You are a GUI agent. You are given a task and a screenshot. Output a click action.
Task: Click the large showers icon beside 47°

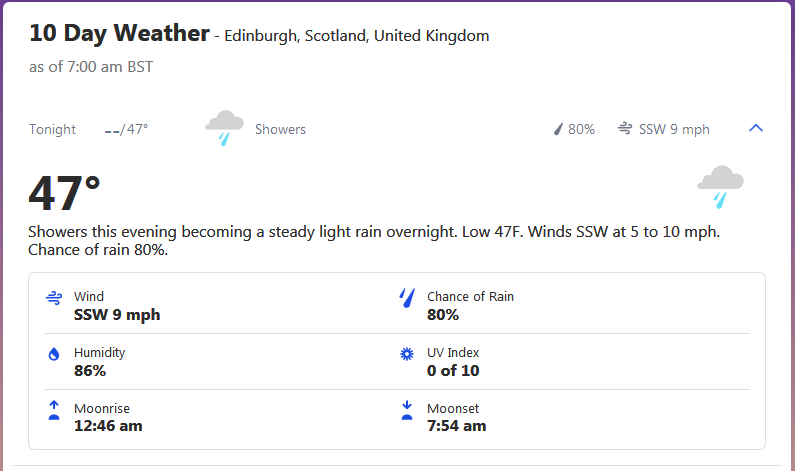tap(720, 186)
